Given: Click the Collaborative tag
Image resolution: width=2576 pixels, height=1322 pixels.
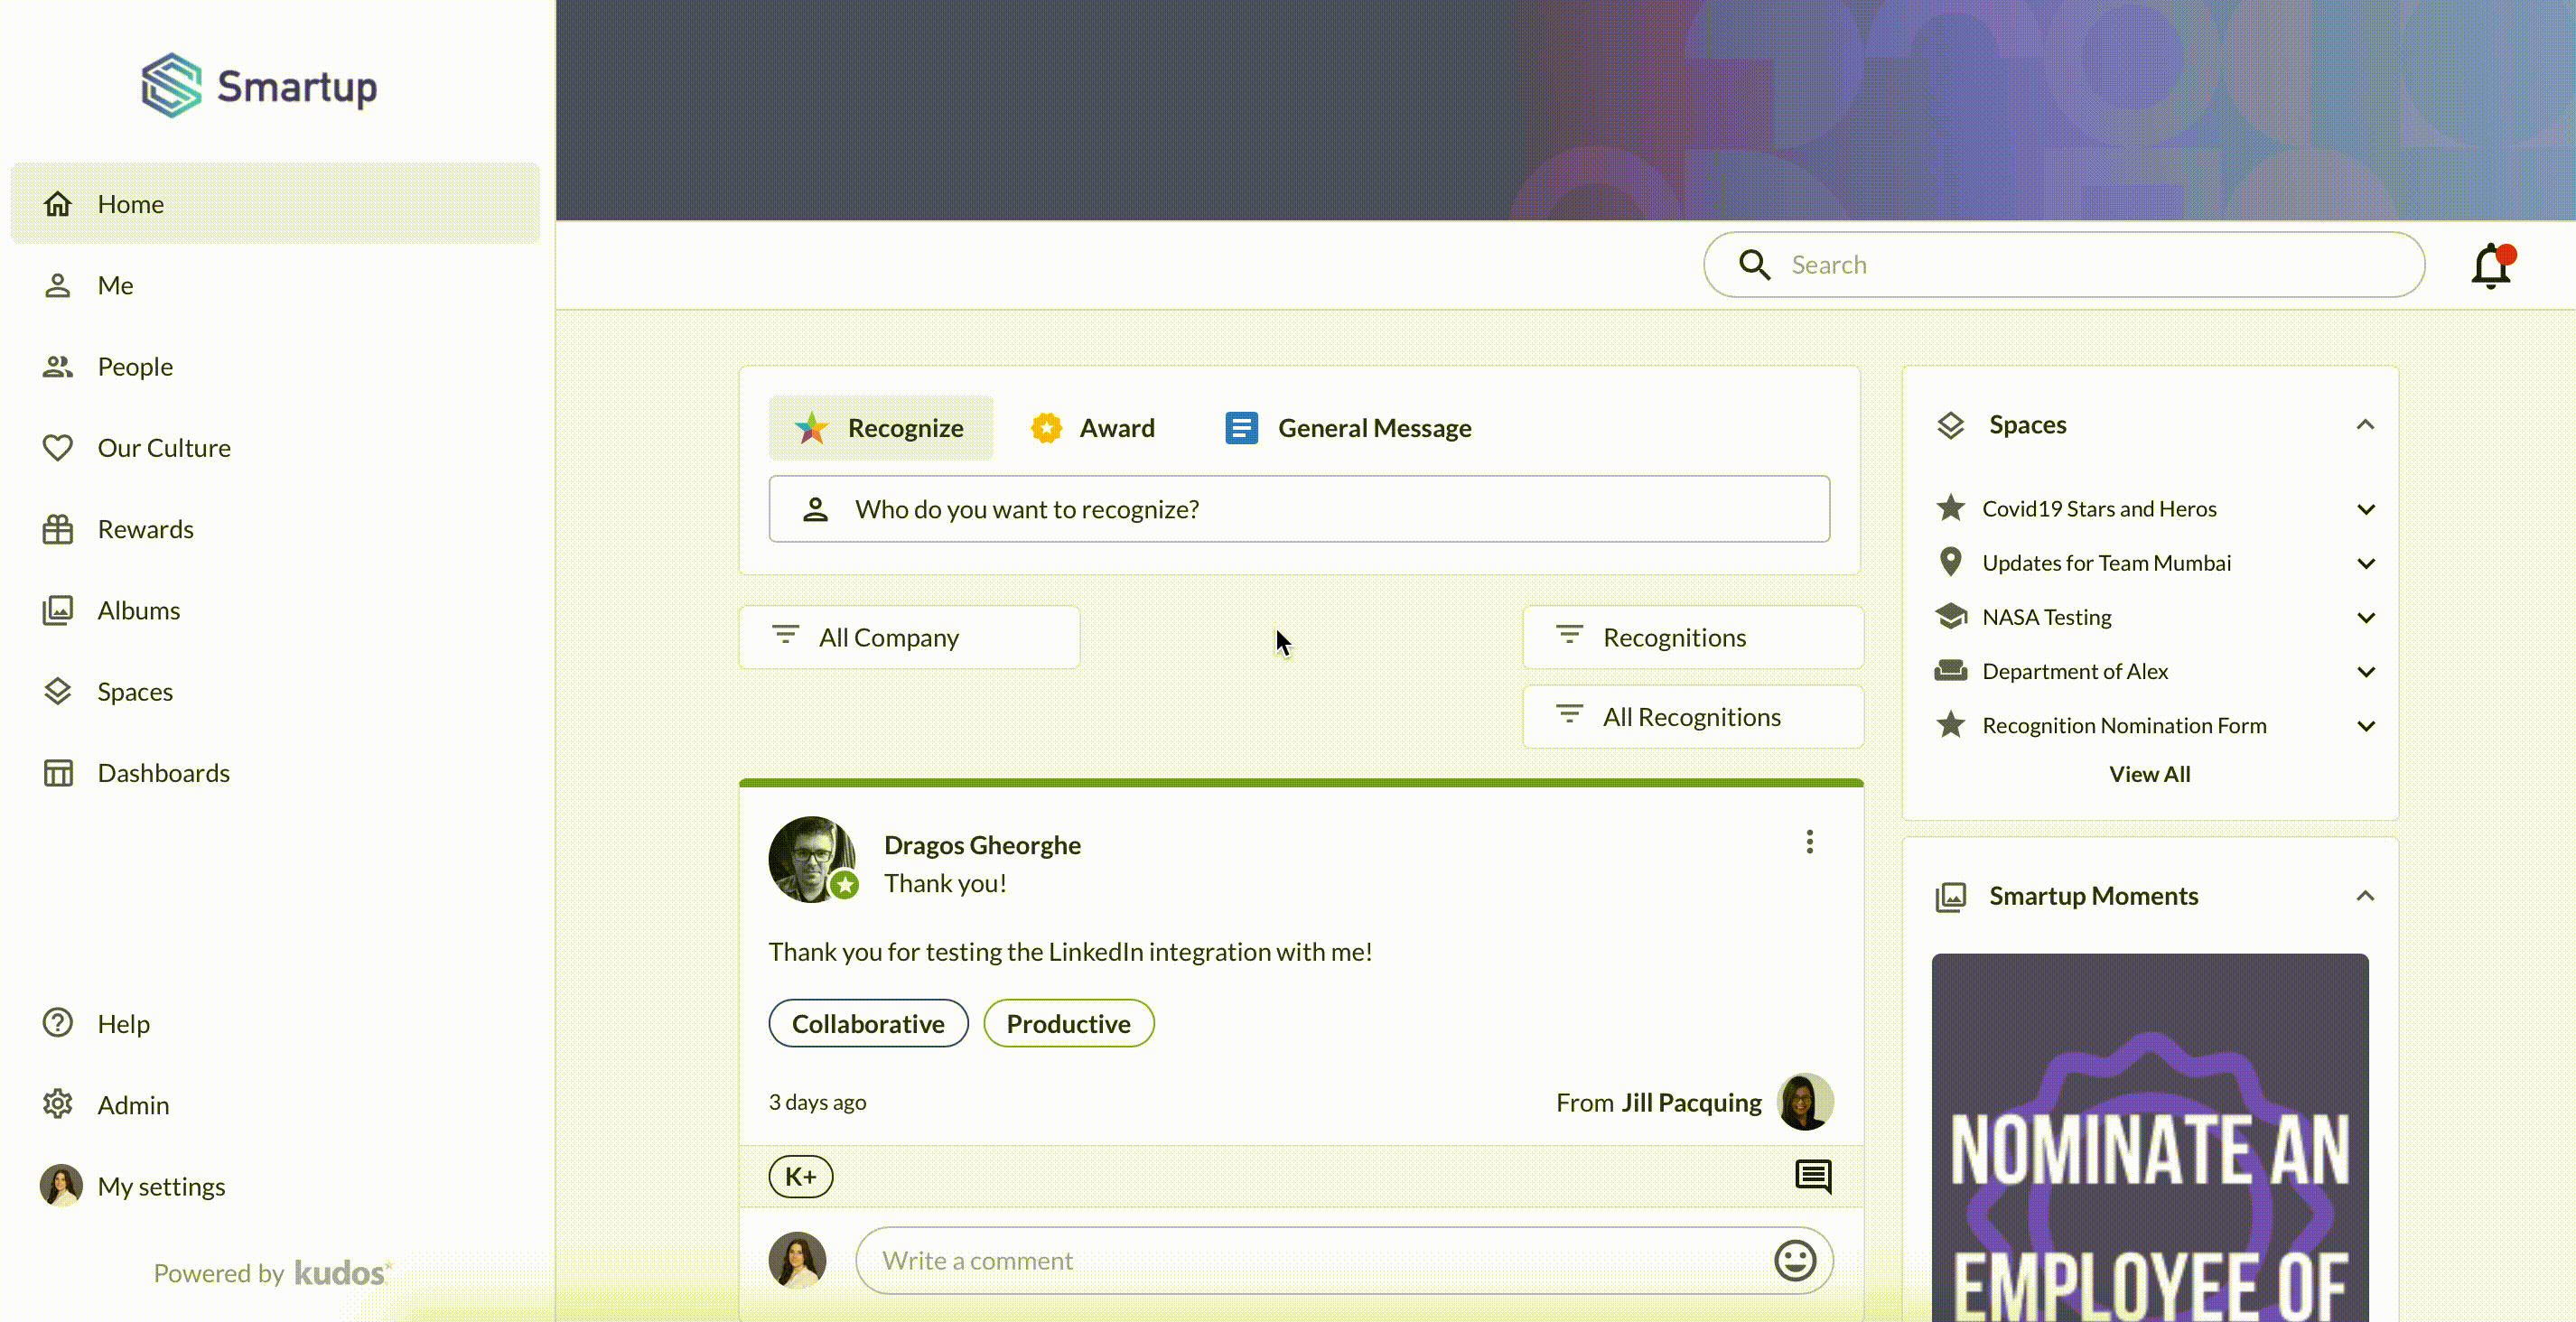Looking at the screenshot, I should pyautogui.click(x=868, y=1023).
